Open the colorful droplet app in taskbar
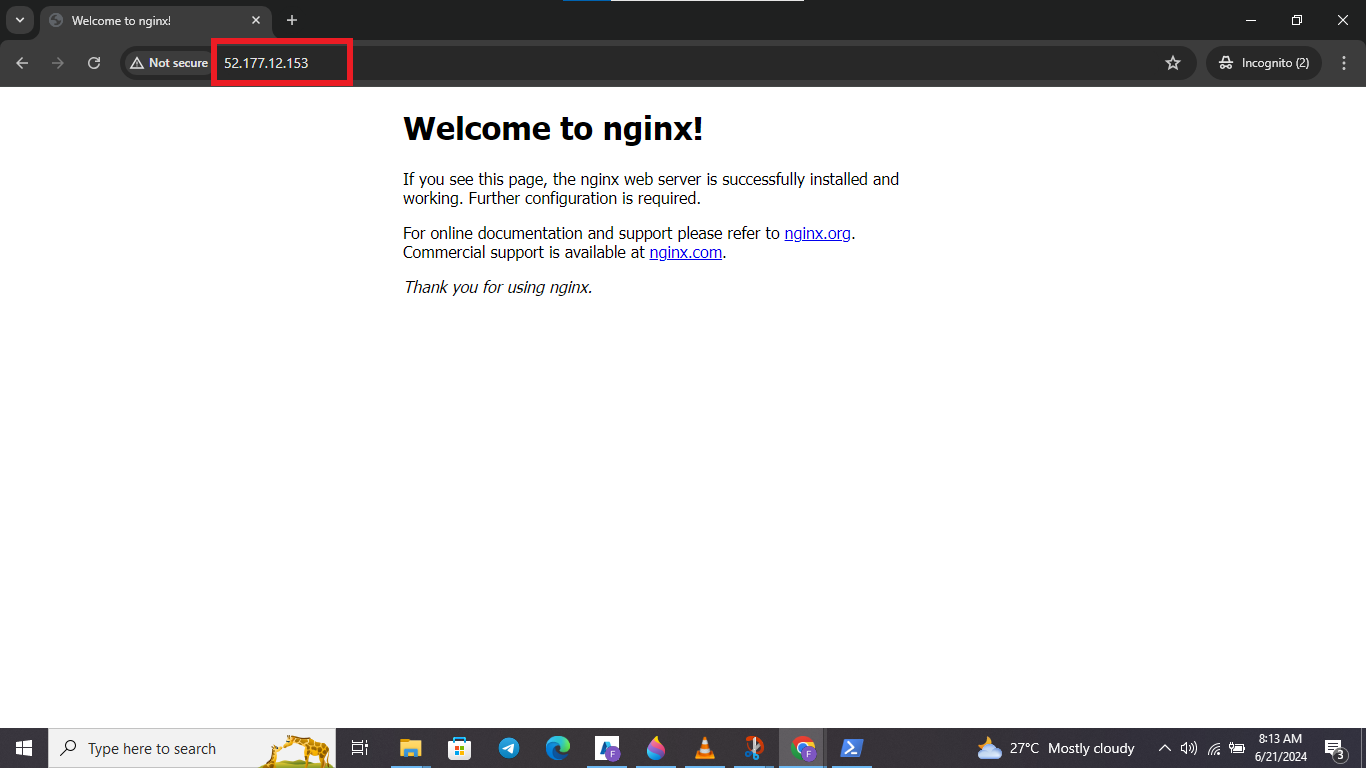The width and height of the screenshot is (1366, 768). (x=656, y=748)
